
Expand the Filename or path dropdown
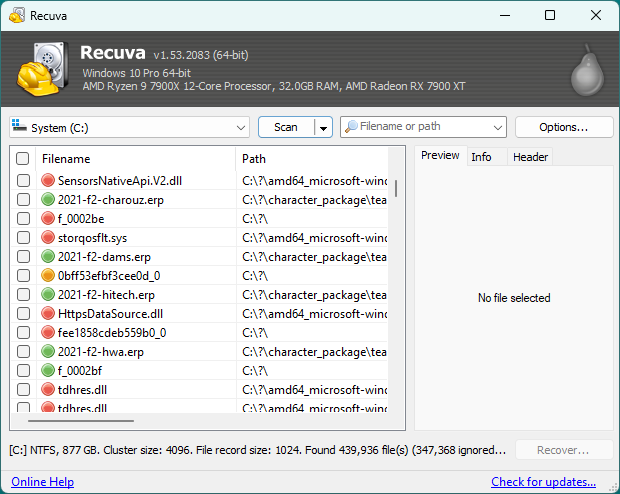tap(498, 127)
